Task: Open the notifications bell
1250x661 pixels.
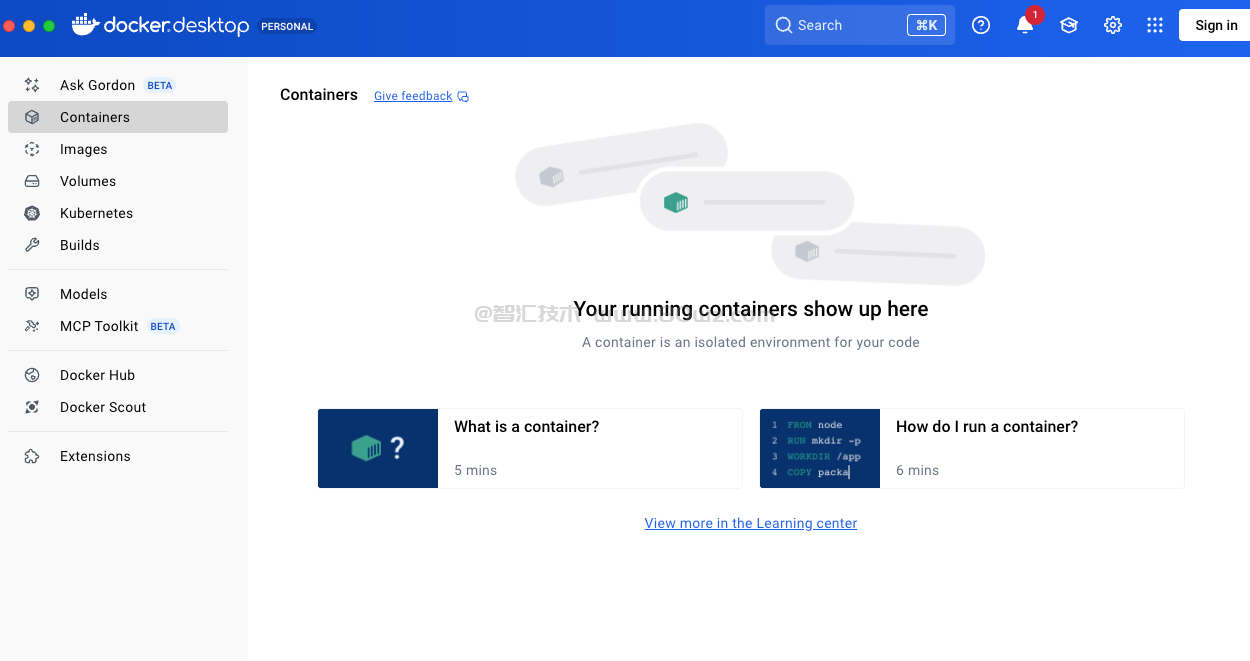Action: click(x=1025, y=26)
